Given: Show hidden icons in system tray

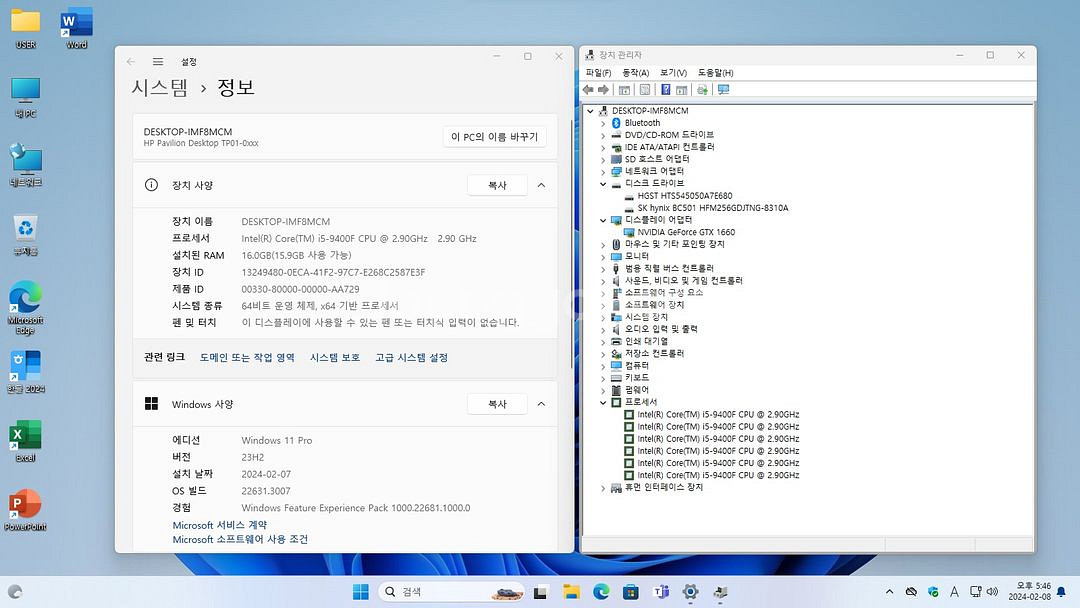Looking at the screenshot, I should pos(889,591).
